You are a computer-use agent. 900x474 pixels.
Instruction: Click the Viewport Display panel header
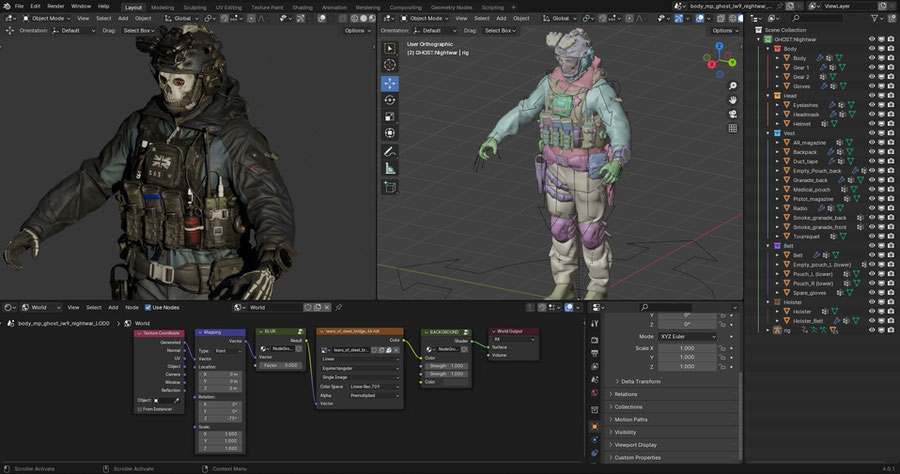point(635,445)
